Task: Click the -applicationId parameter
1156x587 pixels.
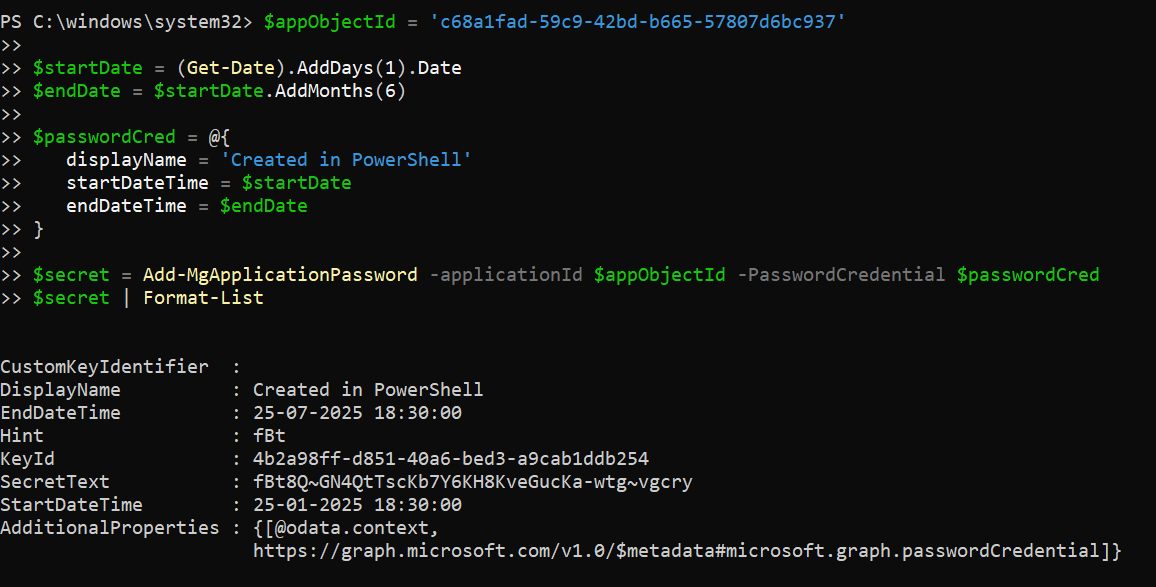Action: [505, 274]
